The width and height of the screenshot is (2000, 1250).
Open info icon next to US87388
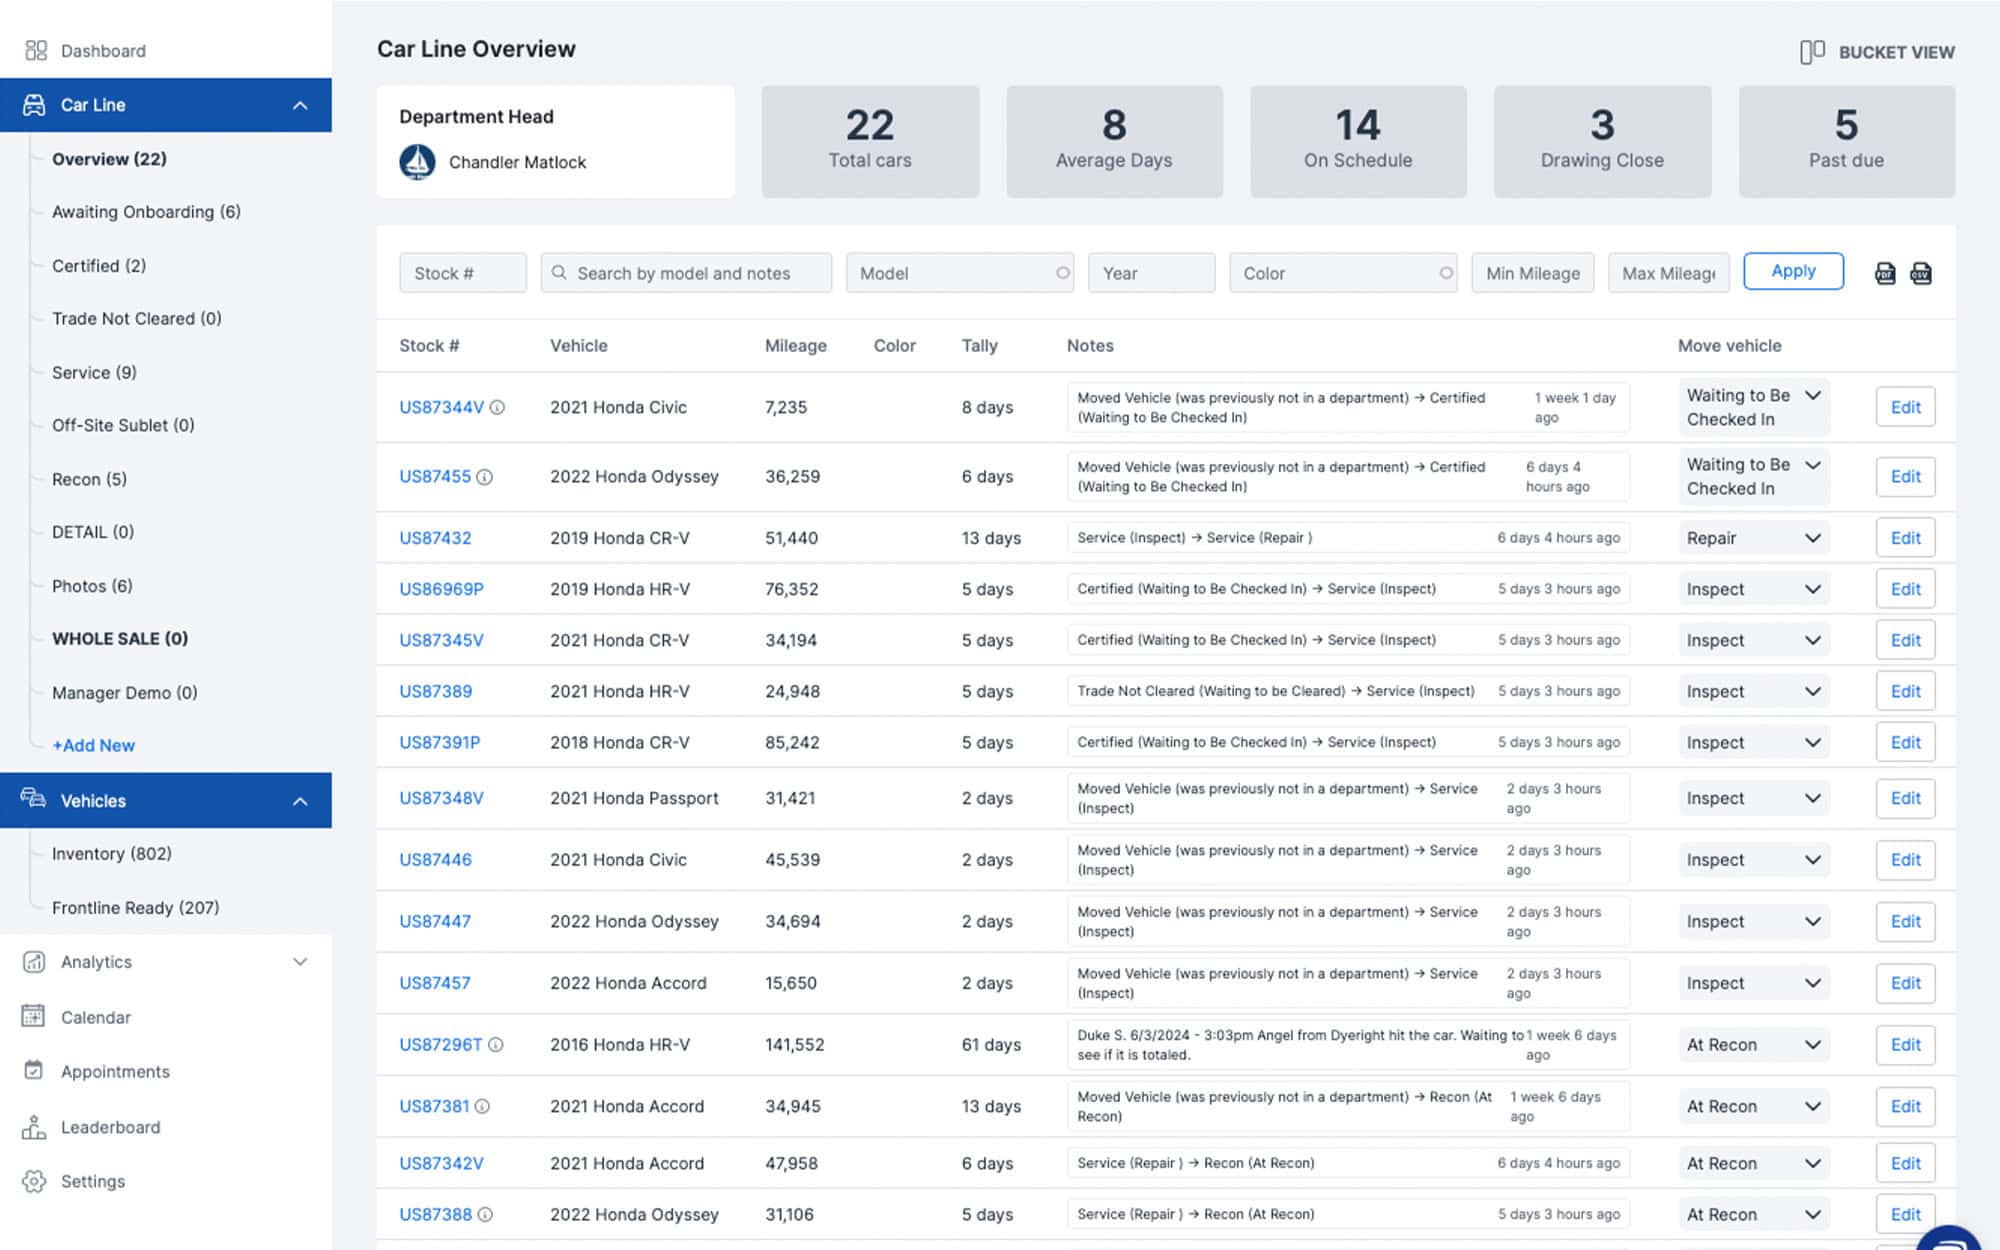point(485,1214)
